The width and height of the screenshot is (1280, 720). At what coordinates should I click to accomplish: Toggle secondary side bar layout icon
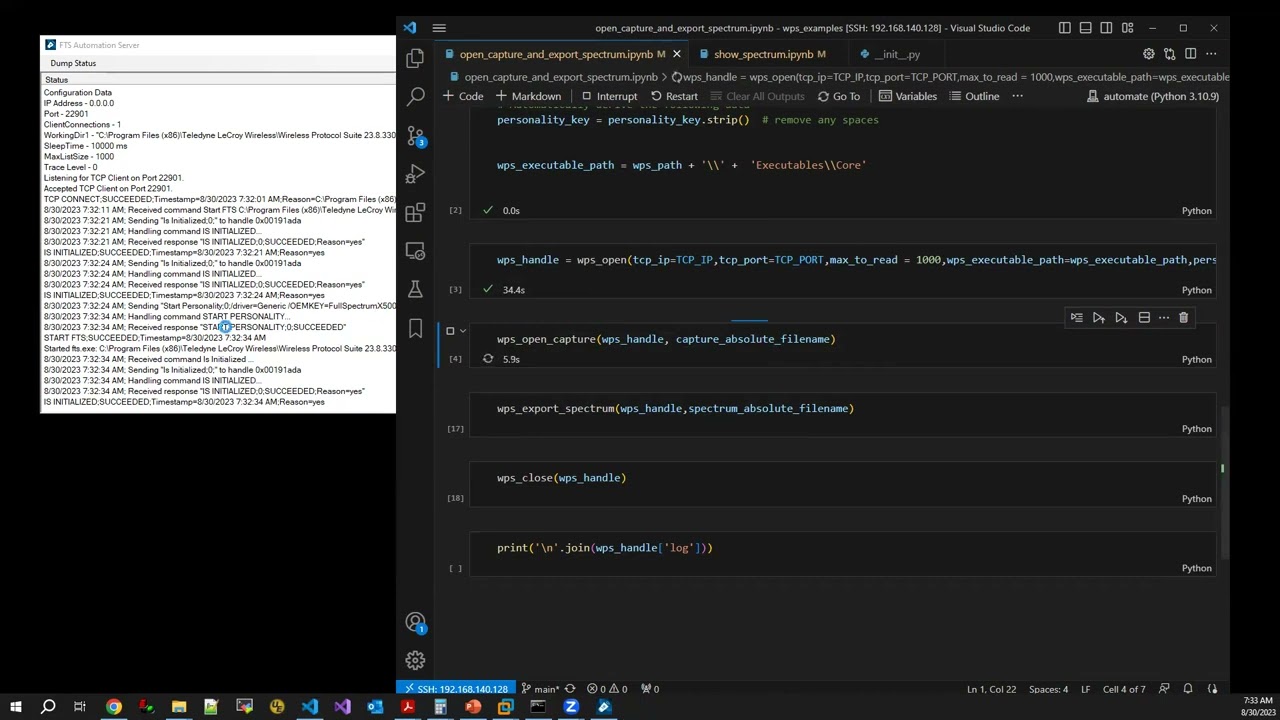click(x=1106, y=28)
